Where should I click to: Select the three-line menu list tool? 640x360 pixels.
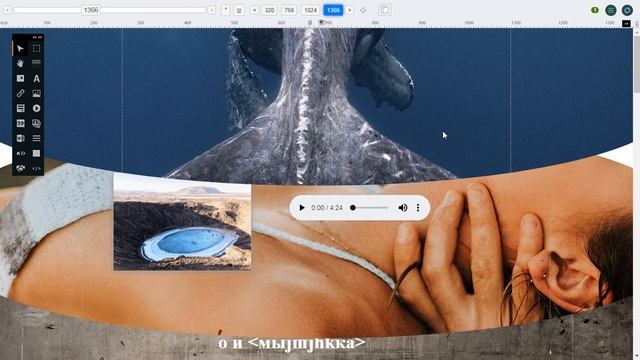point(36,138)
